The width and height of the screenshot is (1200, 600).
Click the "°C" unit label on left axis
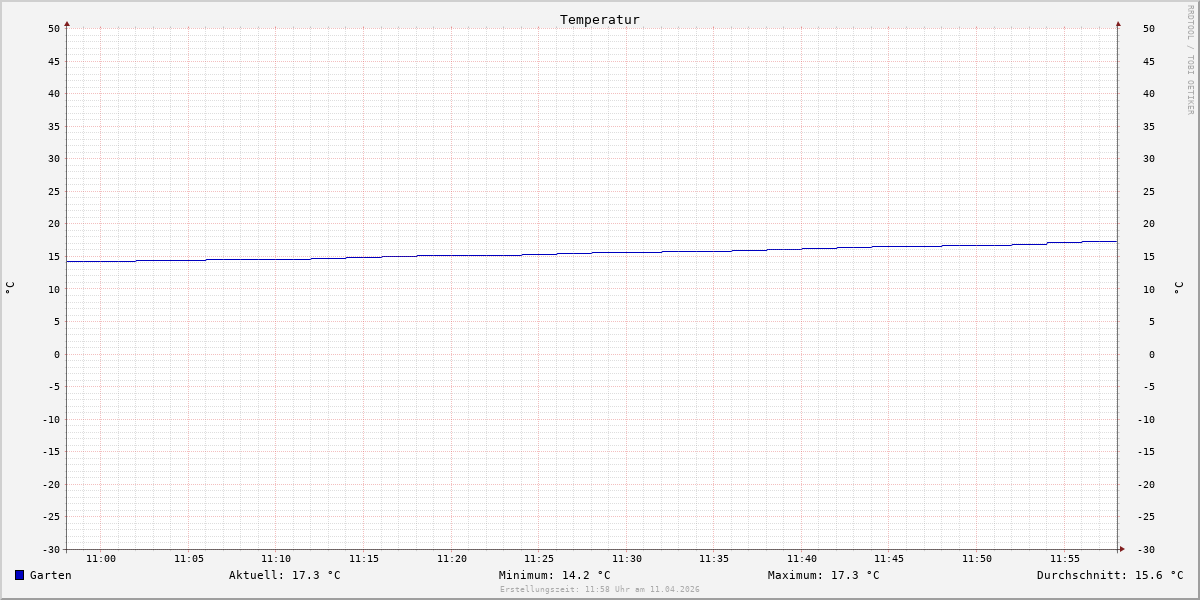point(10,287)
